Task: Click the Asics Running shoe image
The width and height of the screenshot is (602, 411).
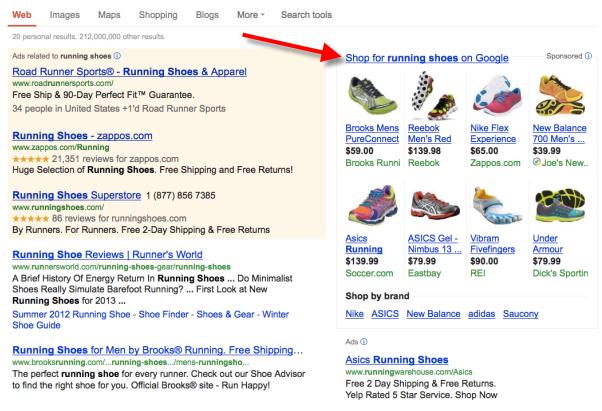Action: click(372, 205)
